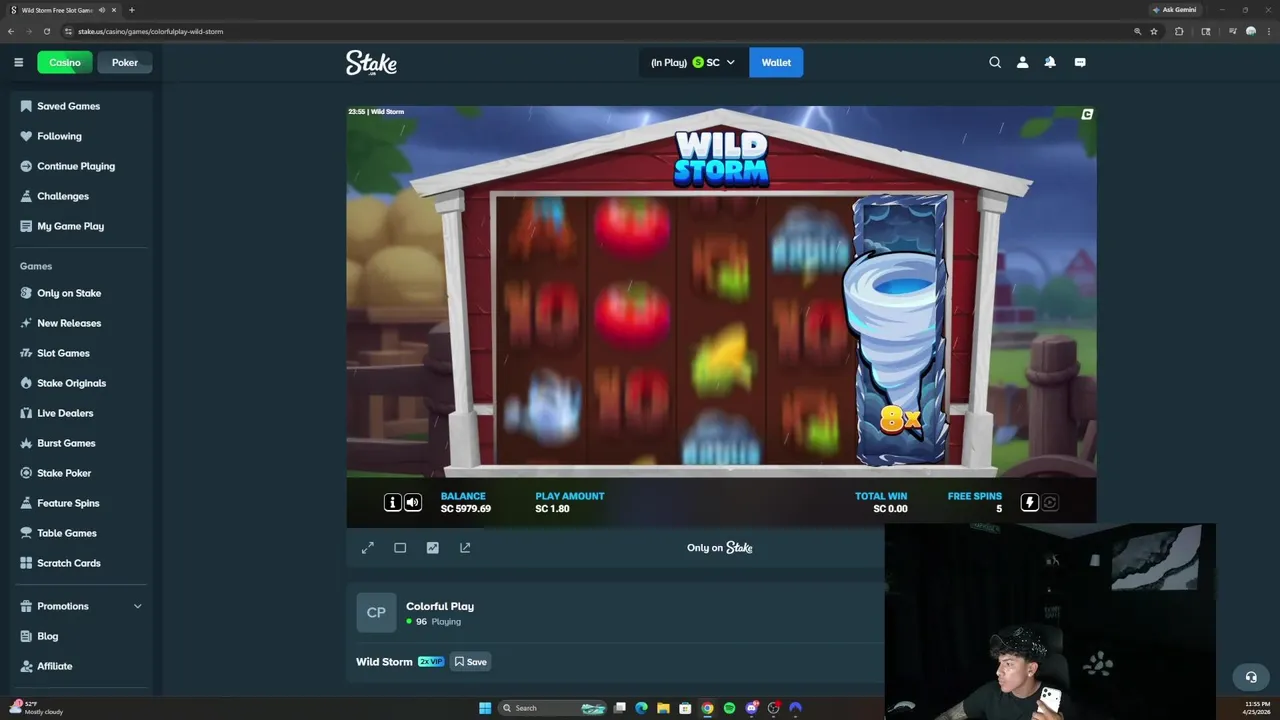
Task: Open the SC currency dropdown
Action: click(692, 62)
